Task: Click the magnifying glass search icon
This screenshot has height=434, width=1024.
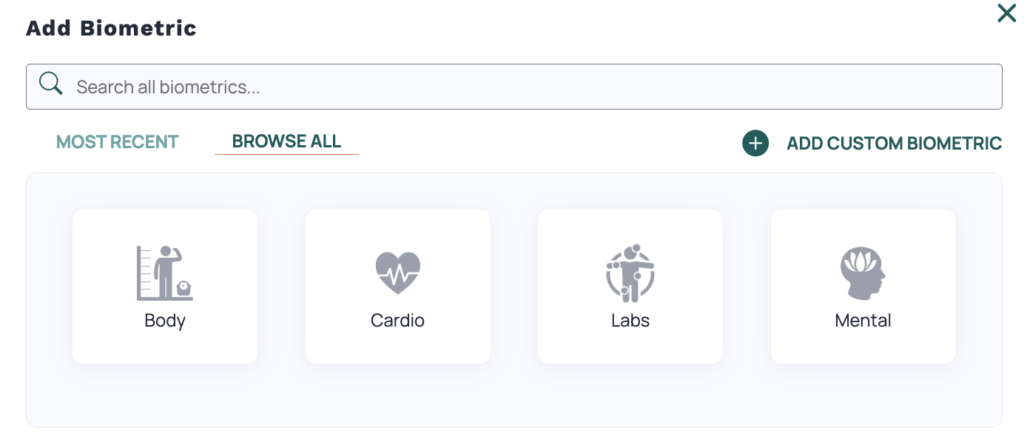Action: point(50,86)
